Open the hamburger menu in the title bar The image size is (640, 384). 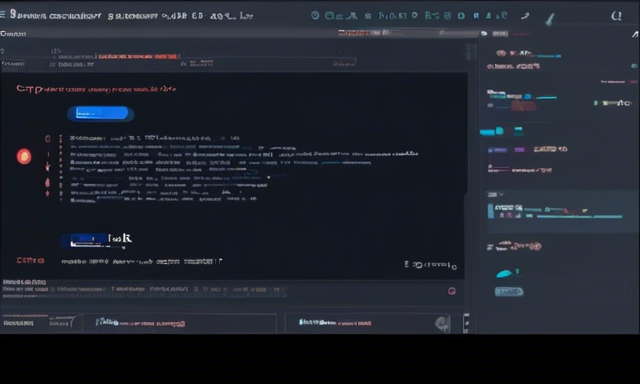pos(2,15)
